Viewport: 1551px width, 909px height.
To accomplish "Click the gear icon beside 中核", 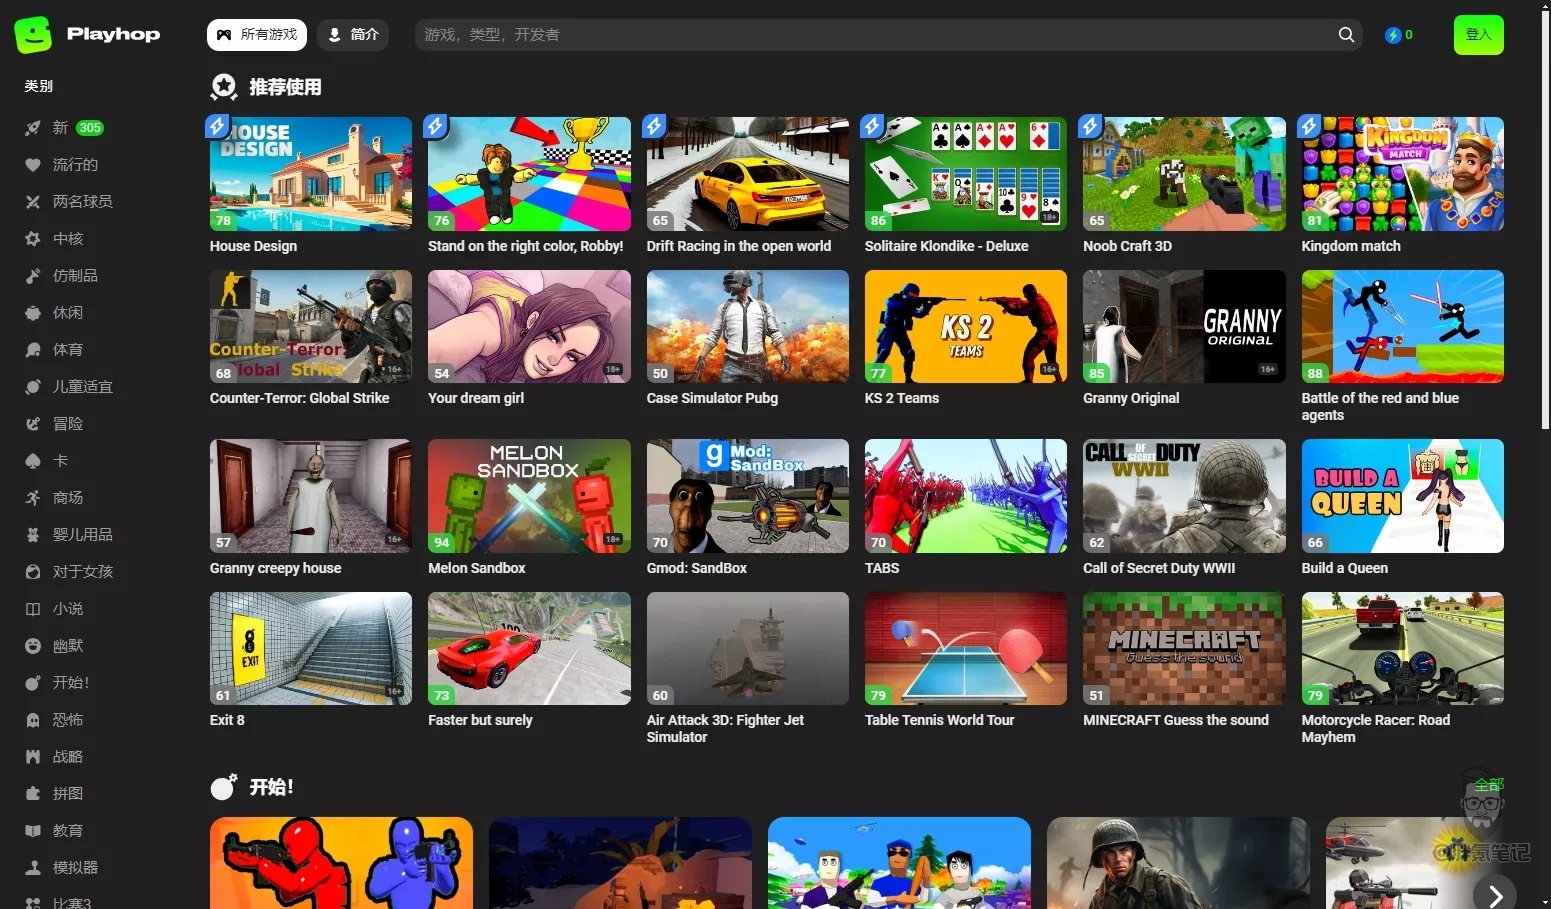I will [x=33, y=239].
